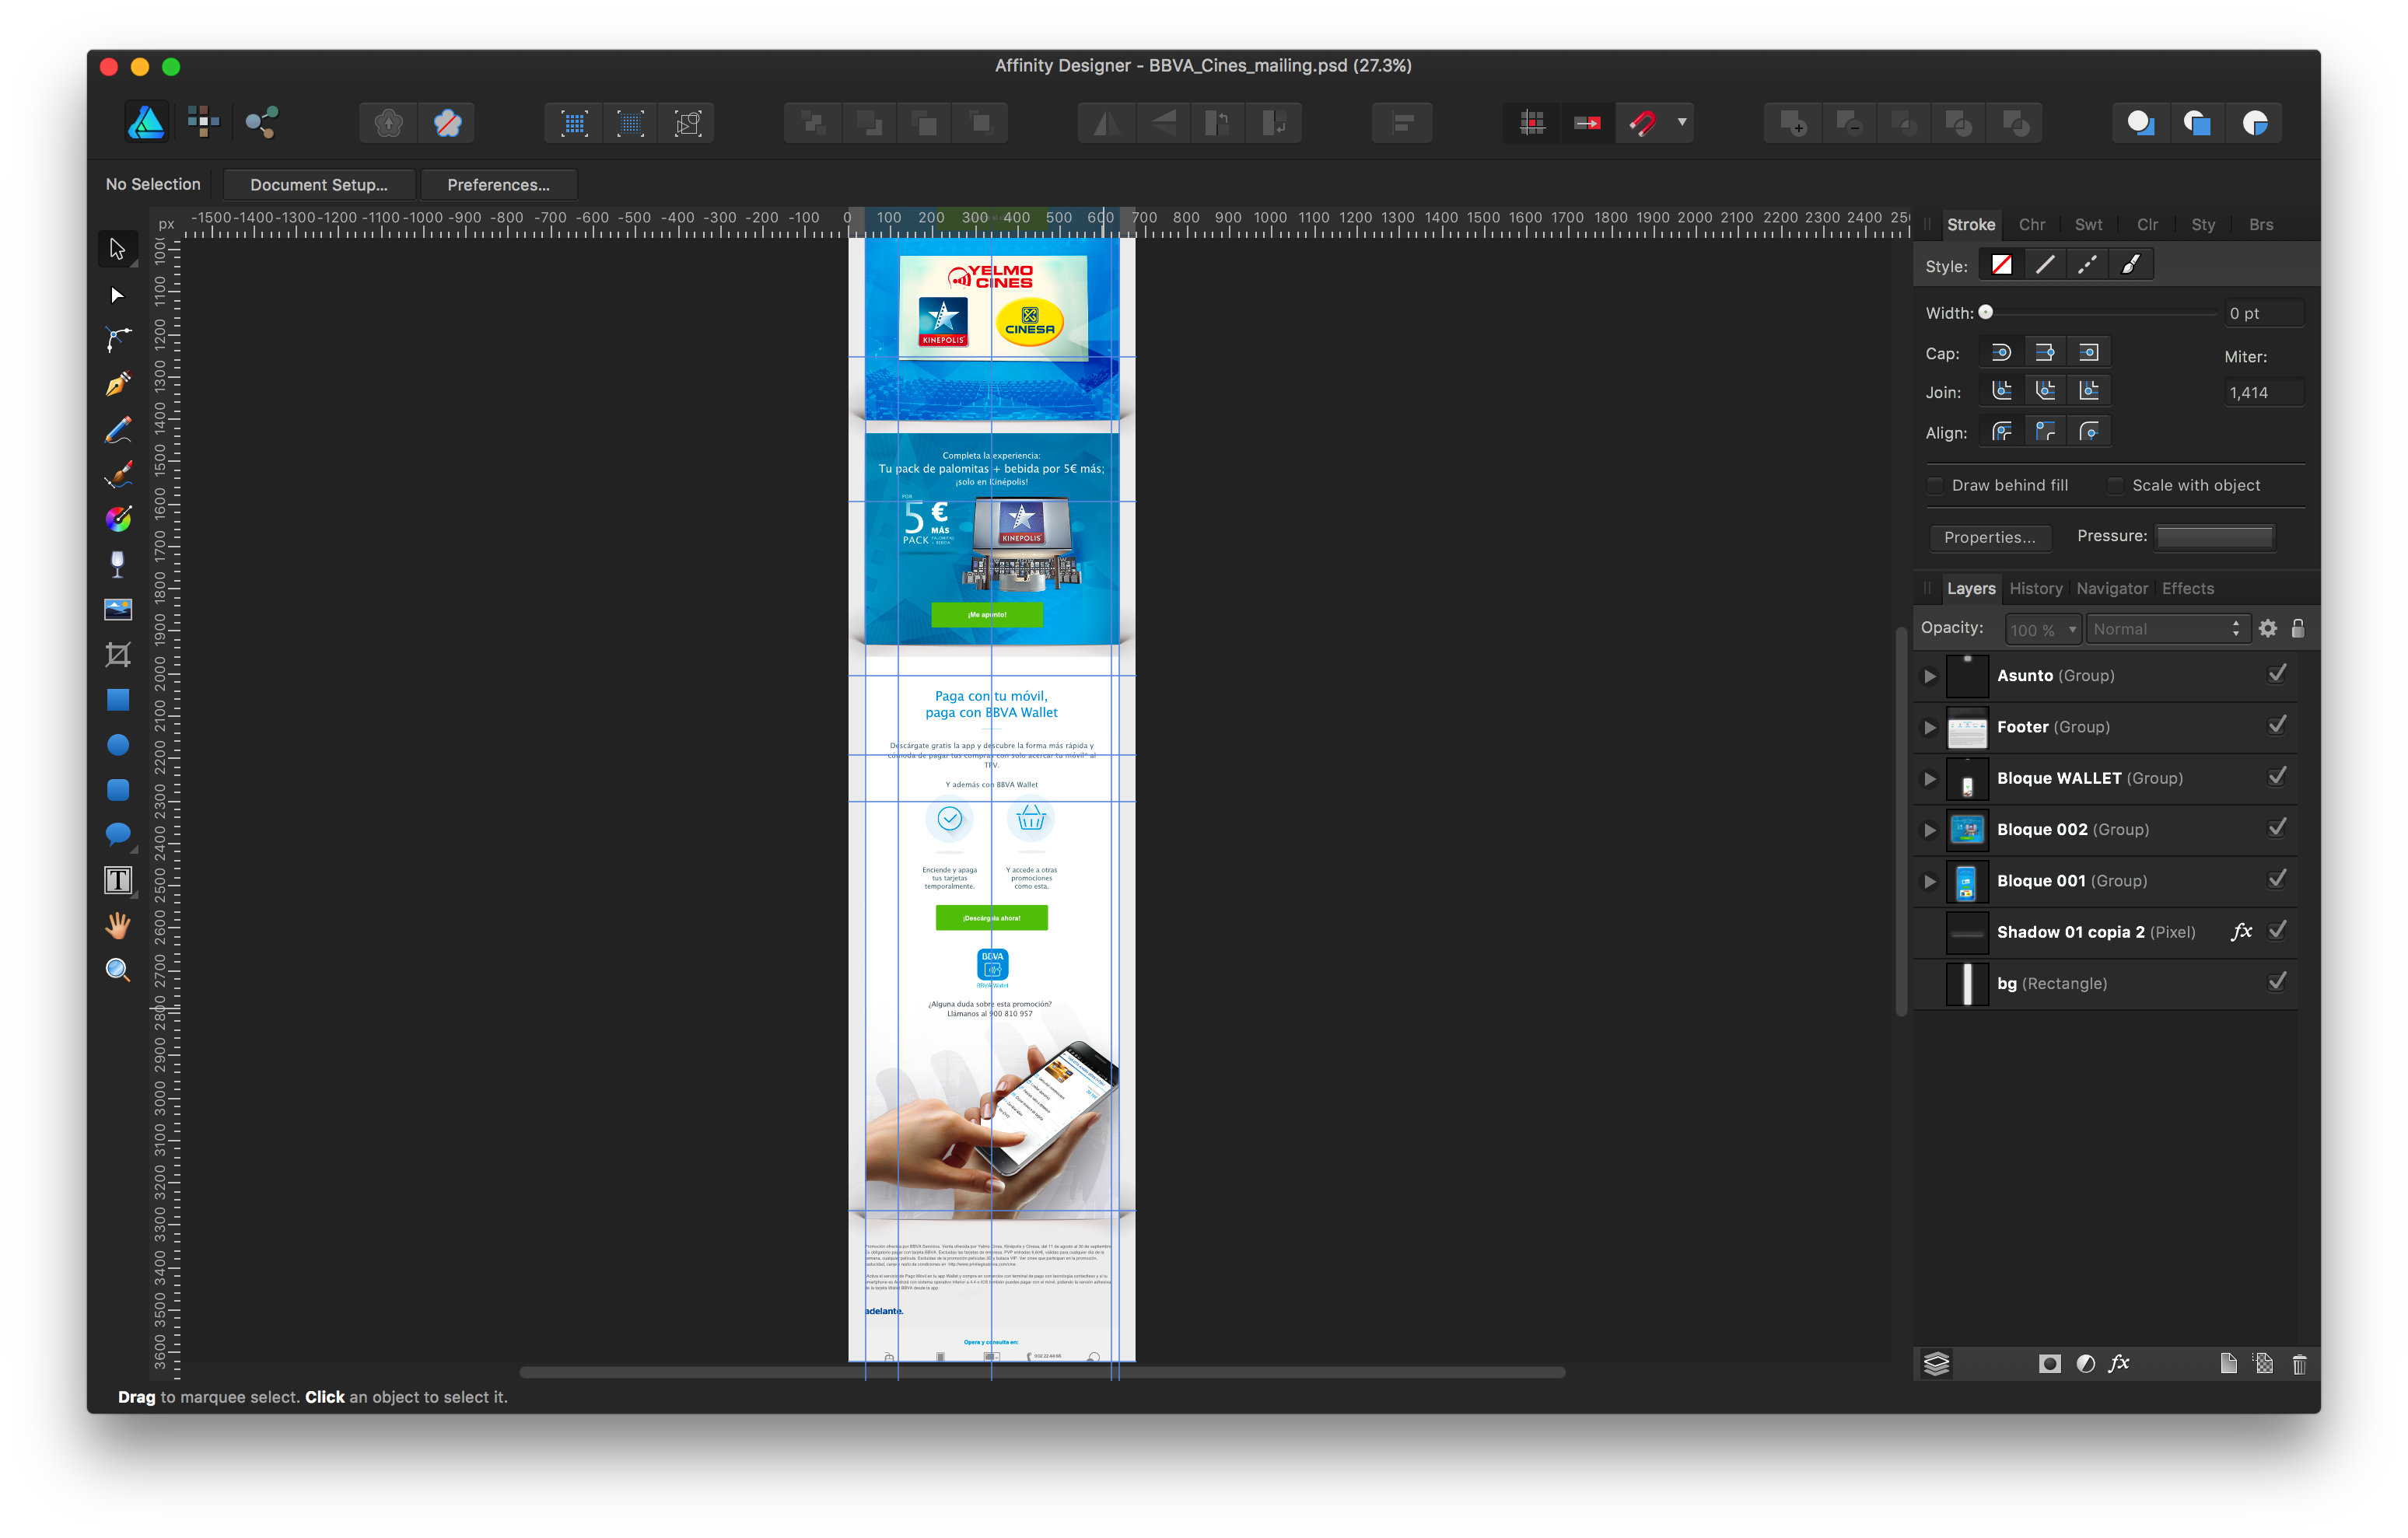The image size is (2408, 1538).
Task: Lock layer with padlock icon
Action: (2298, 629)
